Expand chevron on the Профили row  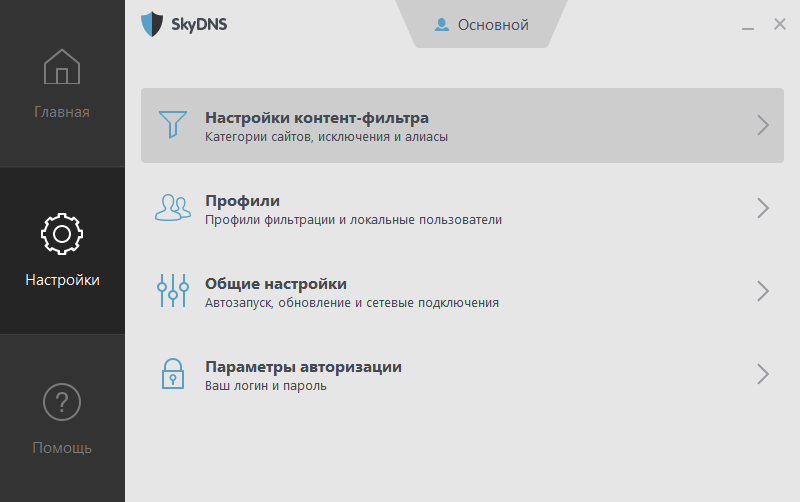tap(763, 208)
